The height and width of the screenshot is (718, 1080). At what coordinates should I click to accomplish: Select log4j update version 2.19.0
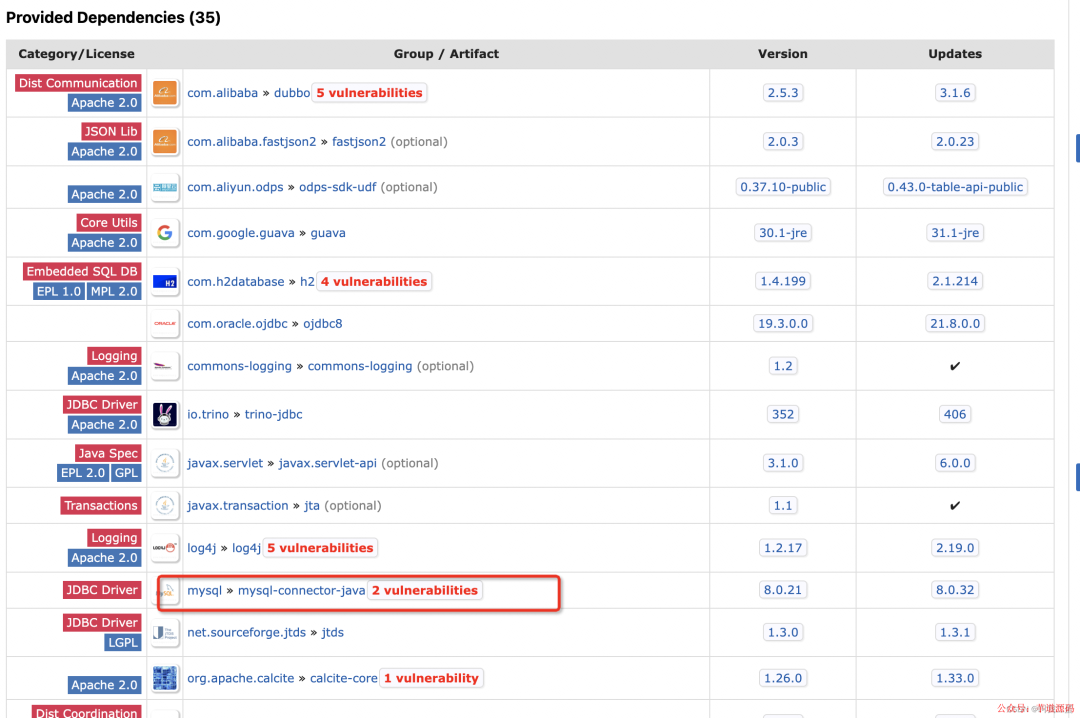(x=955, y=548)
